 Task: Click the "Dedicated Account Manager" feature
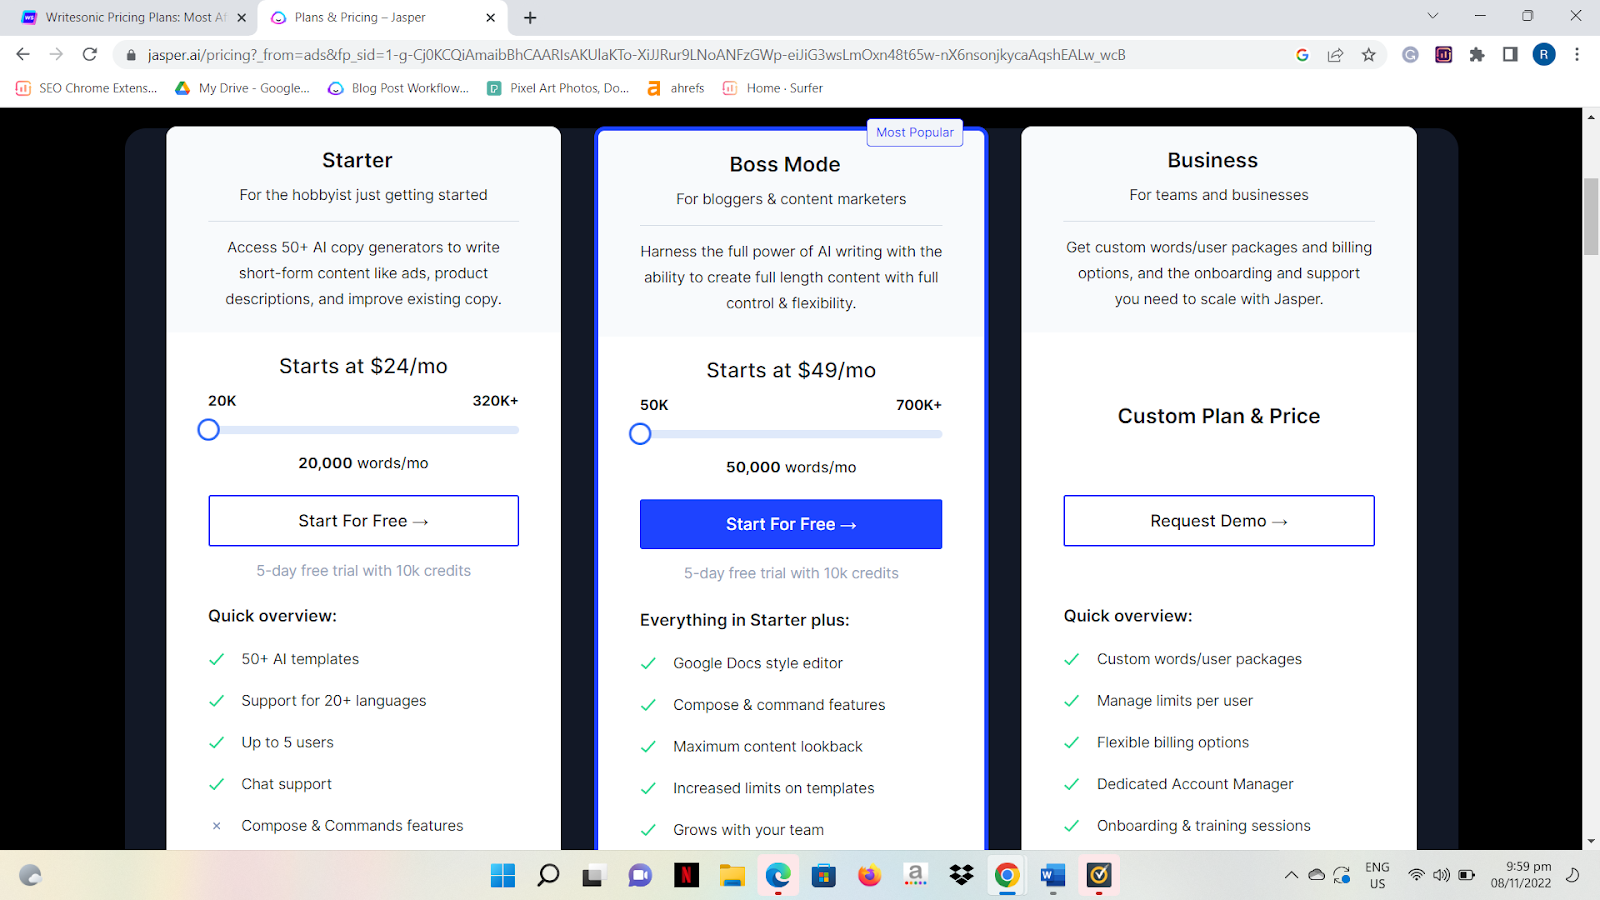(x=1195, y=784)
